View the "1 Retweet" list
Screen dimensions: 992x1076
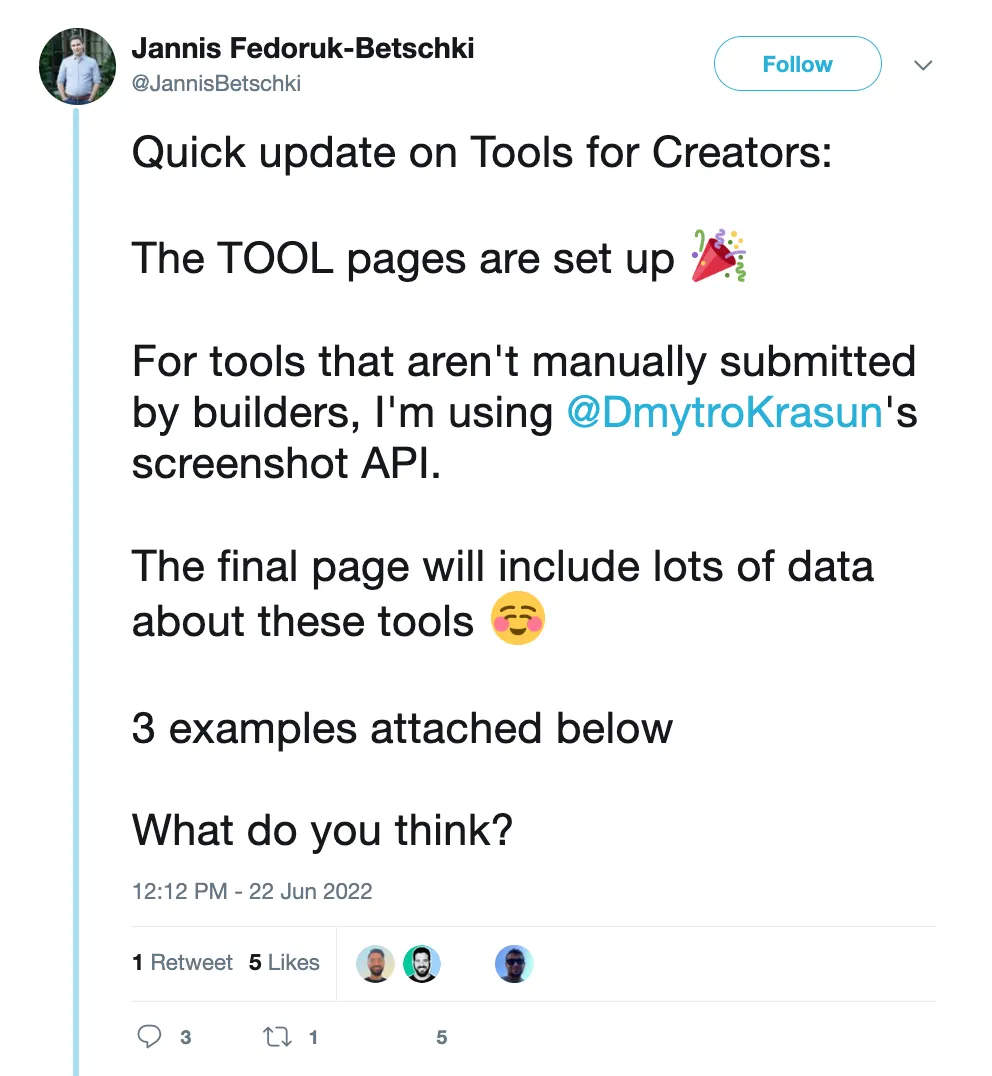point(182,962)
